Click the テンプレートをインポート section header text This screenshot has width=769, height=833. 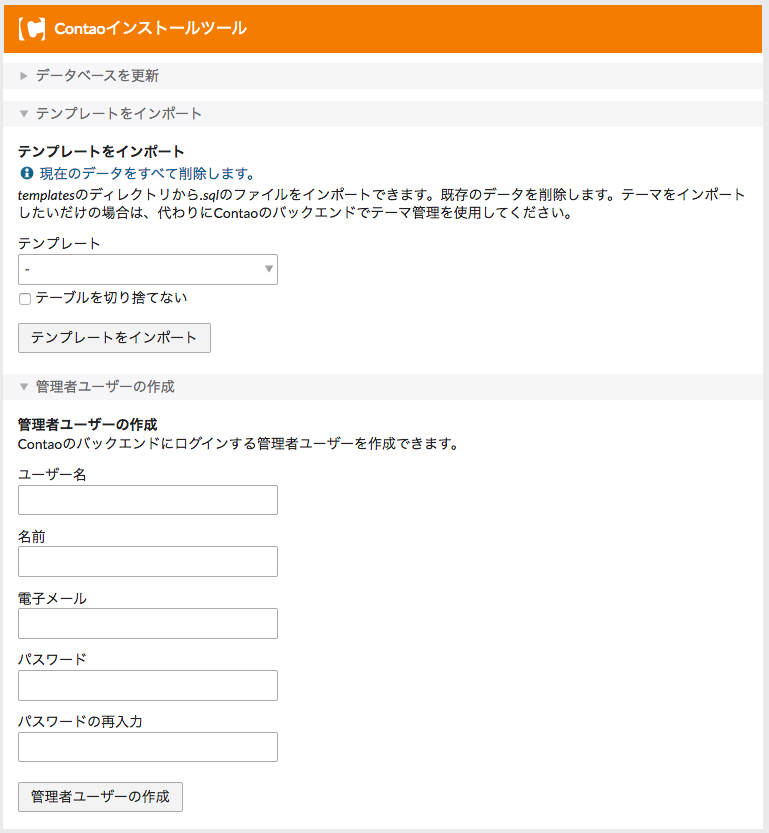[x=119, y=114]
